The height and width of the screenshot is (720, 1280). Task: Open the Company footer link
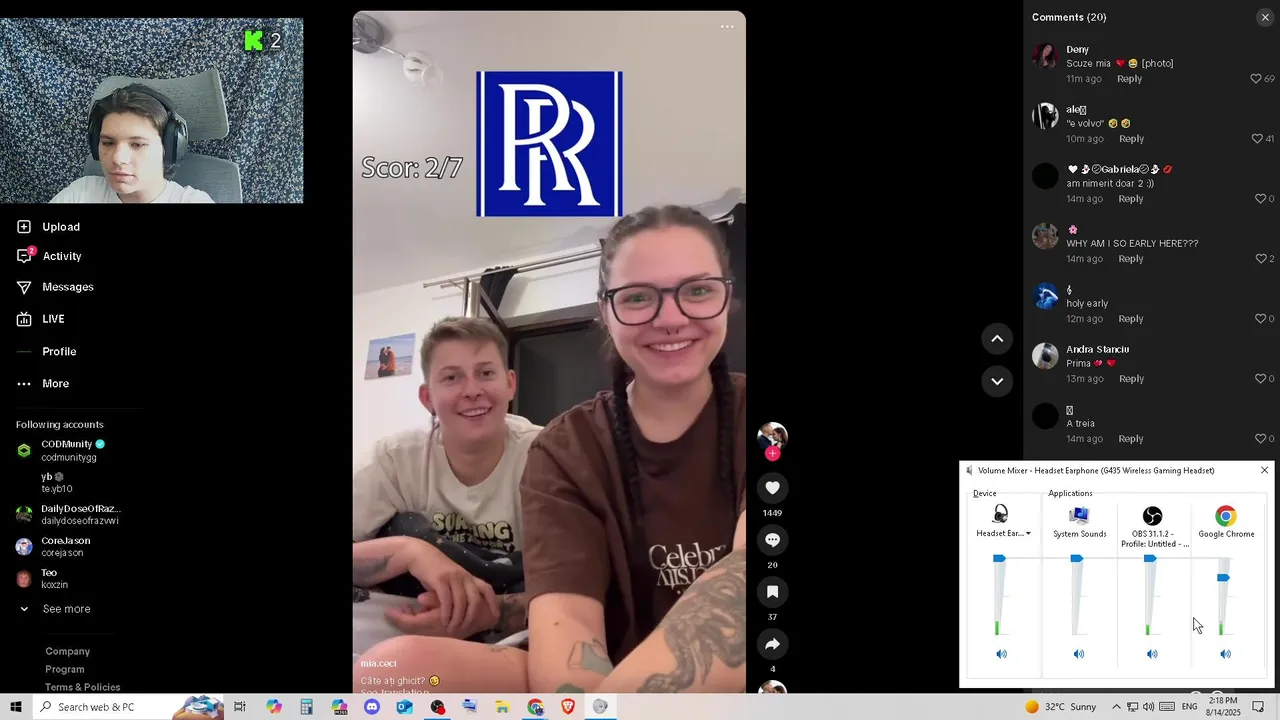click(67, 652)
